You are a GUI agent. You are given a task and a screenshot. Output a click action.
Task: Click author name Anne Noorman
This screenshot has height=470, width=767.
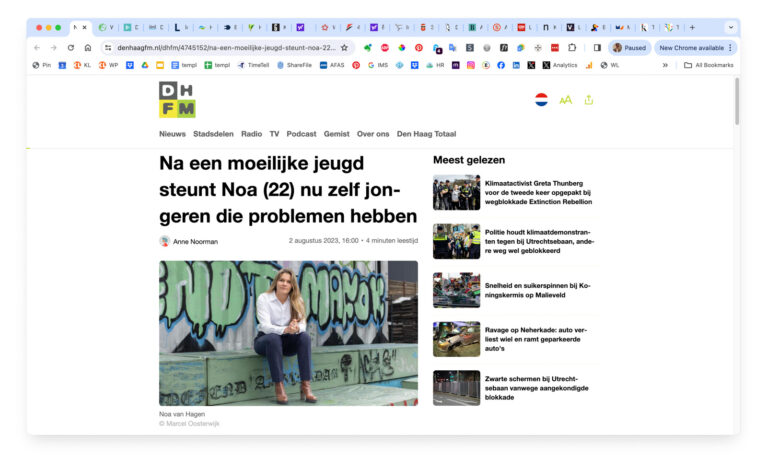coord(195,241)
